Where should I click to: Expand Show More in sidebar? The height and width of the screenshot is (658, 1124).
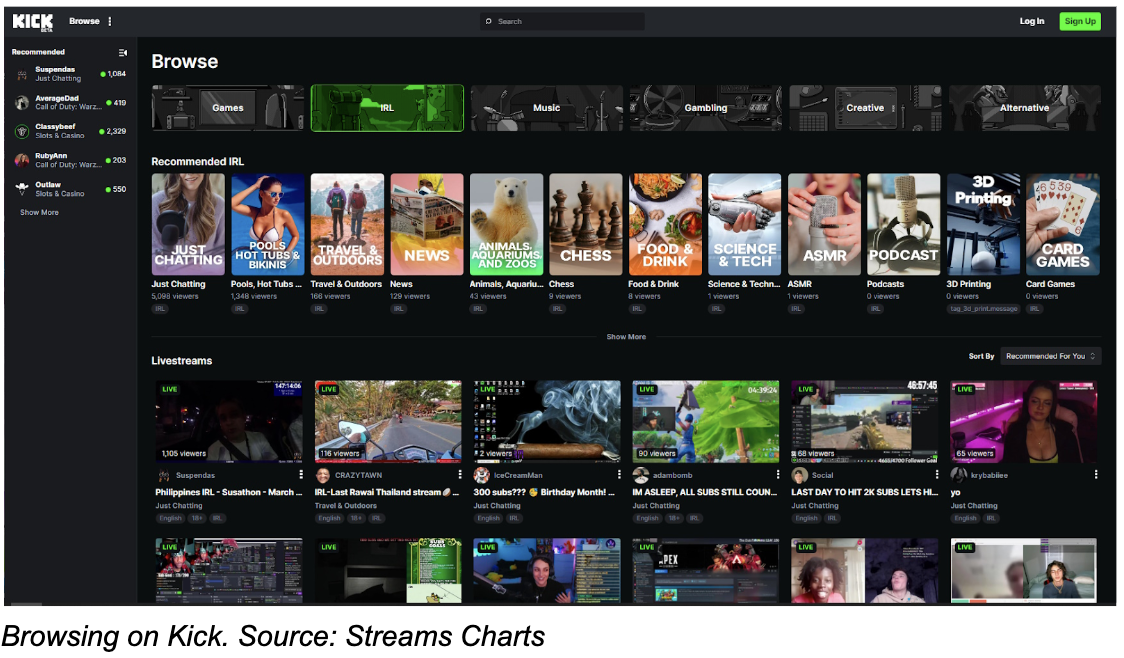tap(39, 213)
